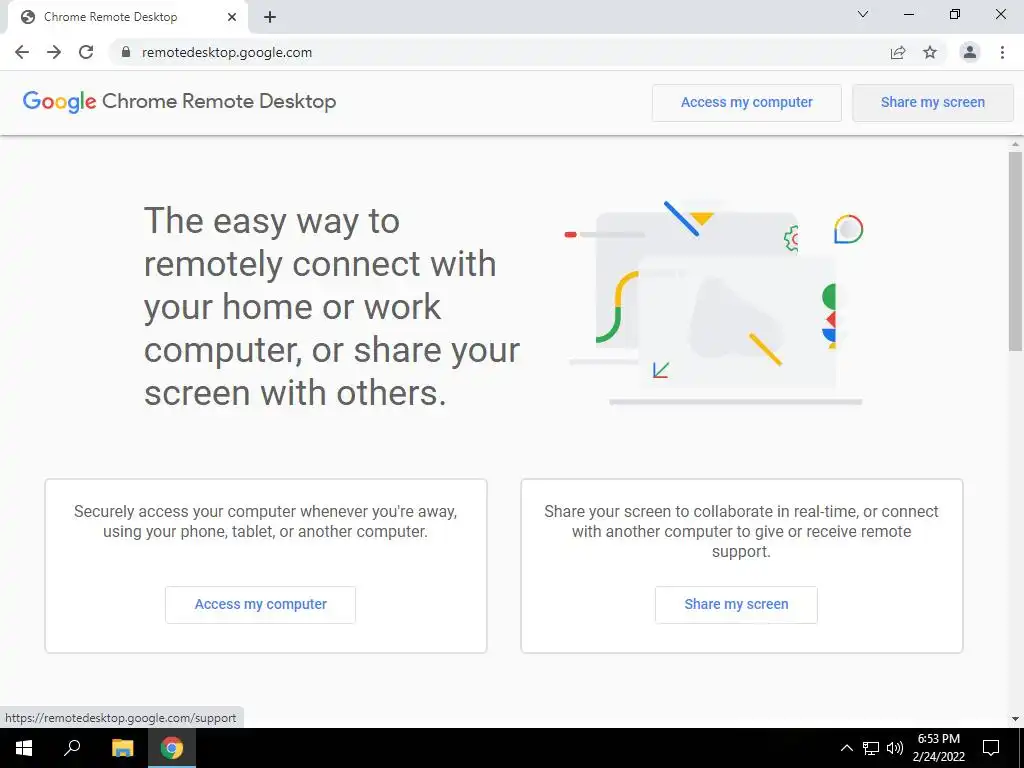Click the 'Securely access your computer' description
The image size is (1024, 768).
[x=265, y=521]
